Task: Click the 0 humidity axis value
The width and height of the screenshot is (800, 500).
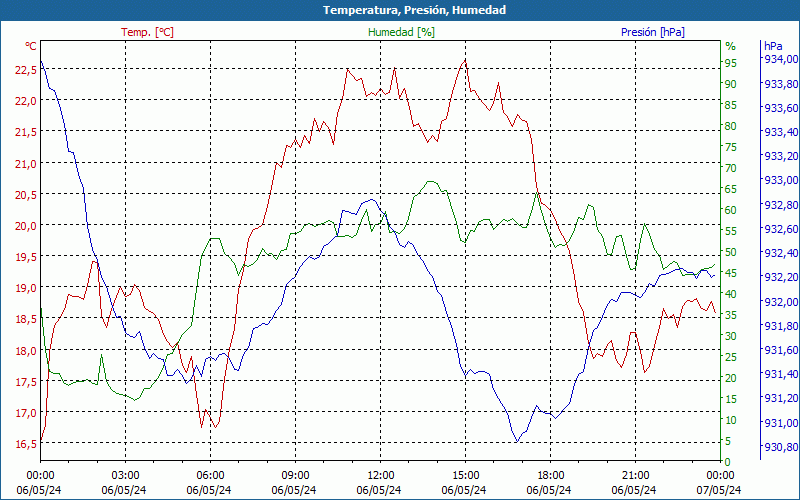Action: pyautogui.click(x=728, y=462)
